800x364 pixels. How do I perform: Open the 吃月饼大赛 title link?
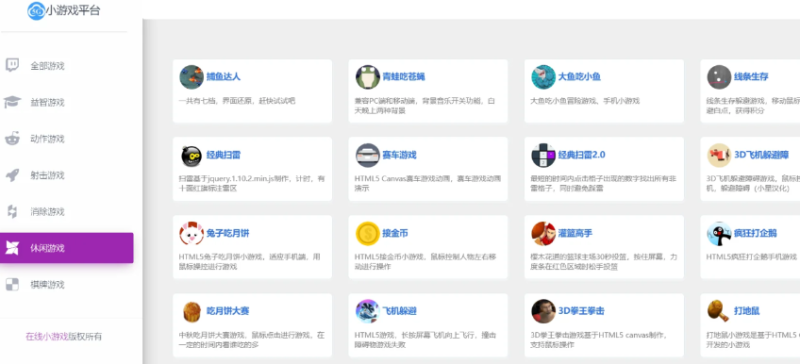click(228, 311)
